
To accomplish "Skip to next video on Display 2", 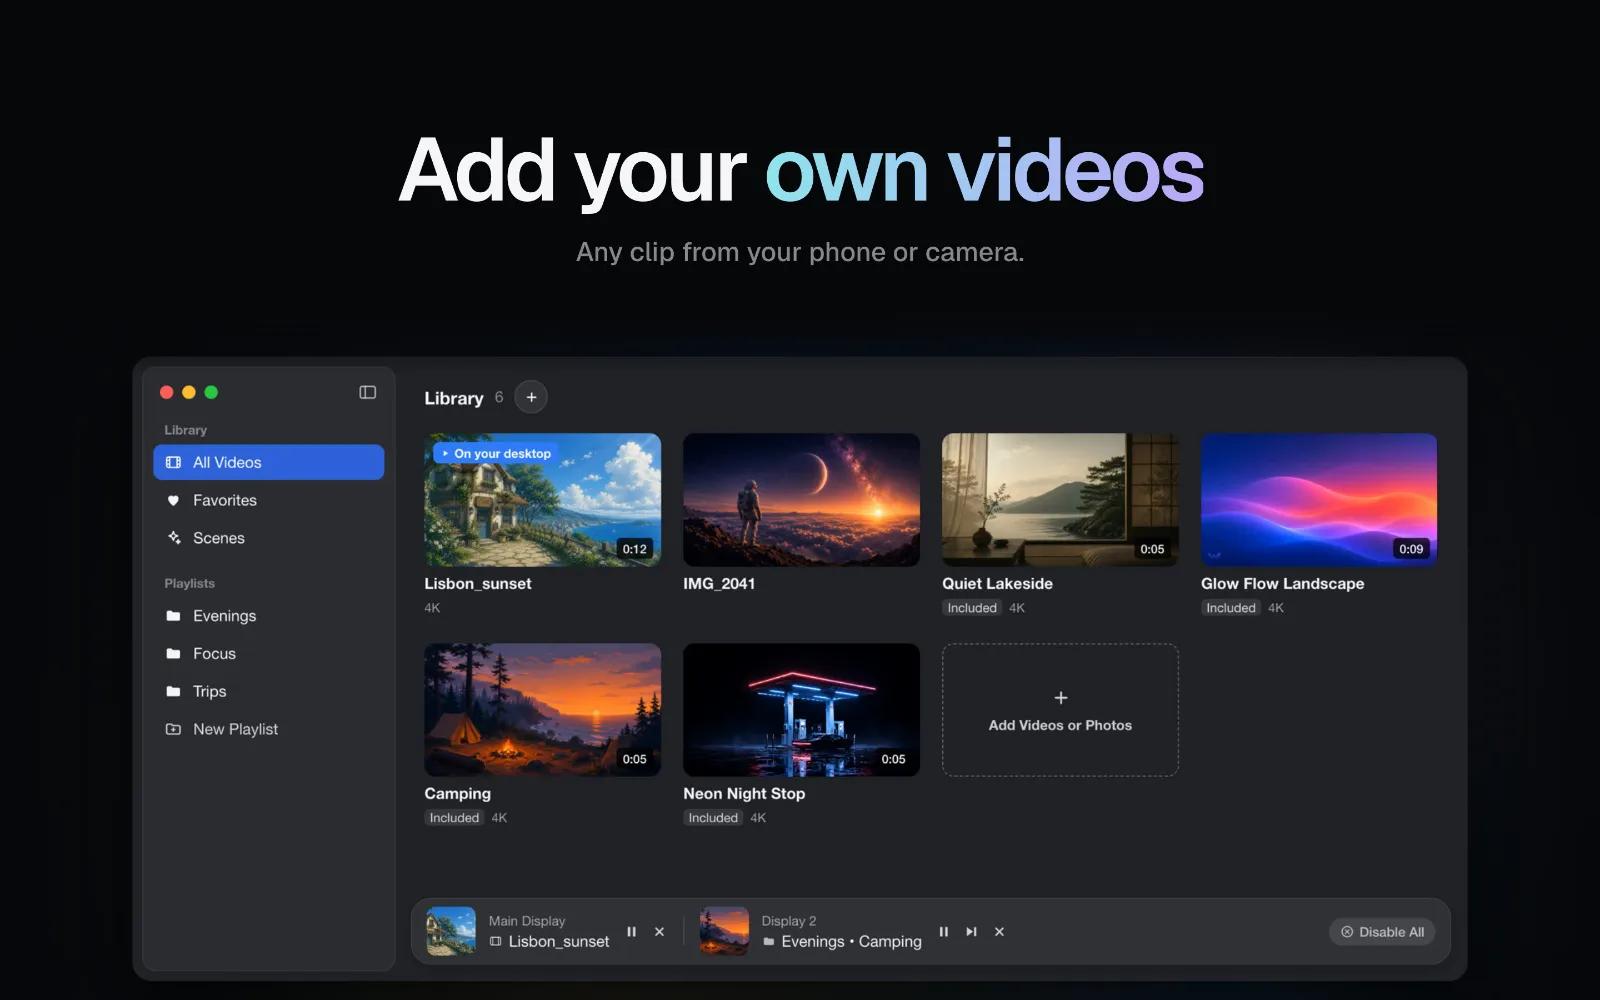I will [971, 931].
